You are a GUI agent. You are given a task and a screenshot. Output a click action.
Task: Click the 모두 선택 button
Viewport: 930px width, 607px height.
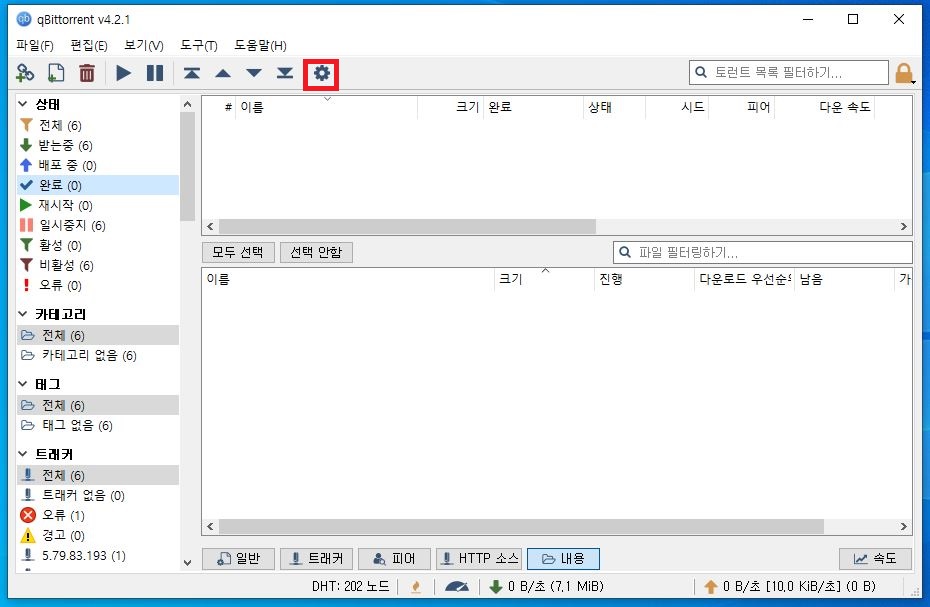pyautogui.click(x=238, y=252)
